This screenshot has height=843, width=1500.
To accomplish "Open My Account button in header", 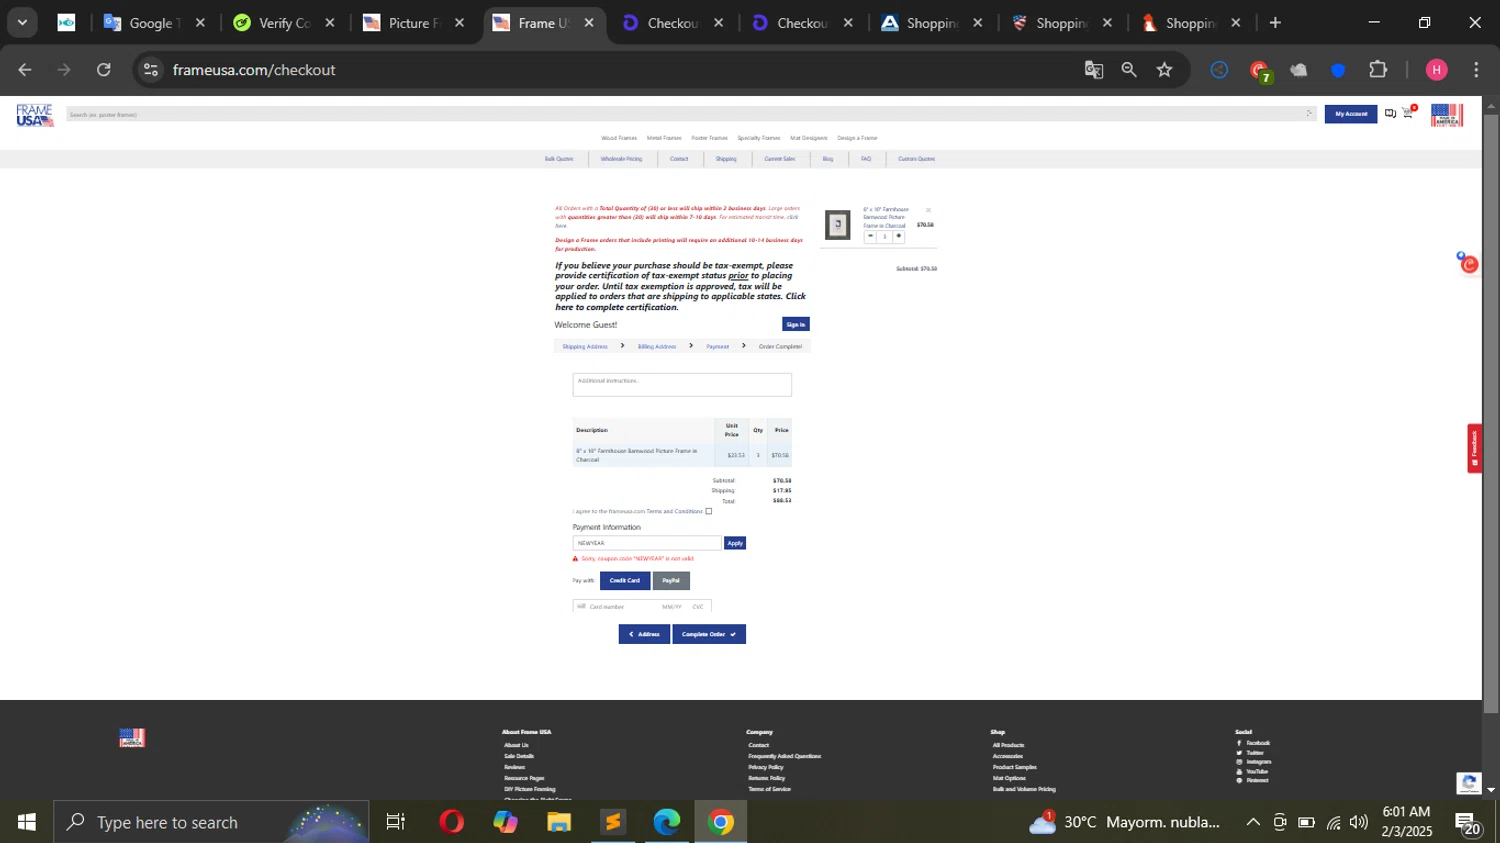I will click(1351, 114).
